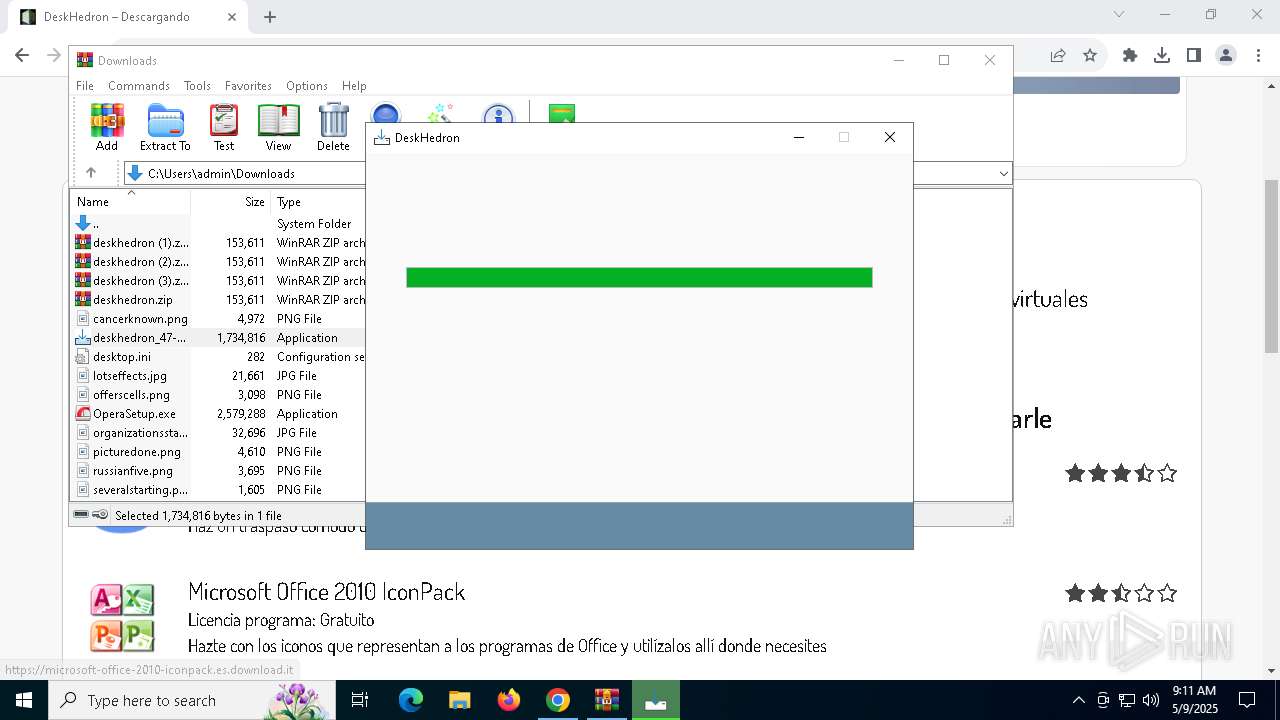Viewport: 1280px width, 720px height.
Task: Minimize the DeskHedron installer window
Action: click(x=799, y=137)
